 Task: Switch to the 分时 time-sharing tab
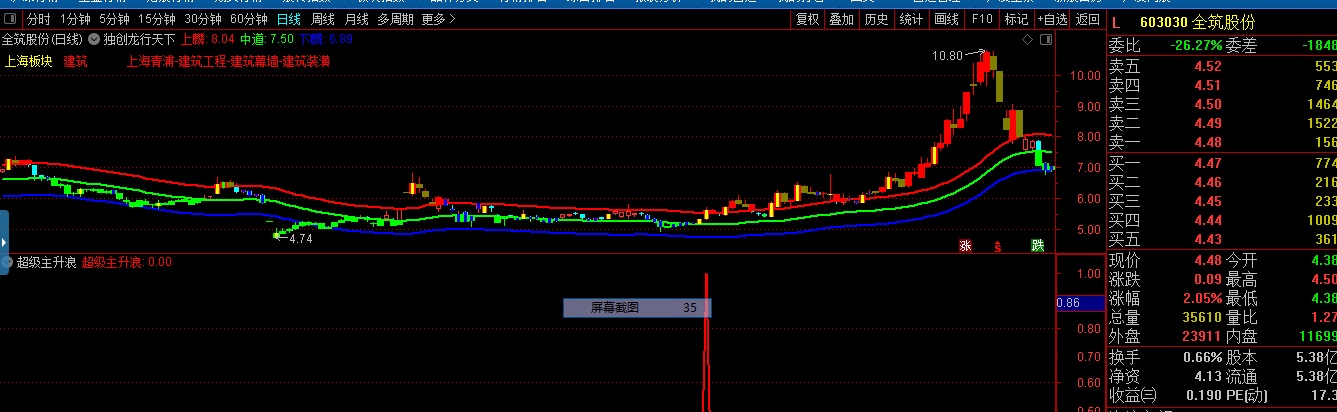[37, 19]
